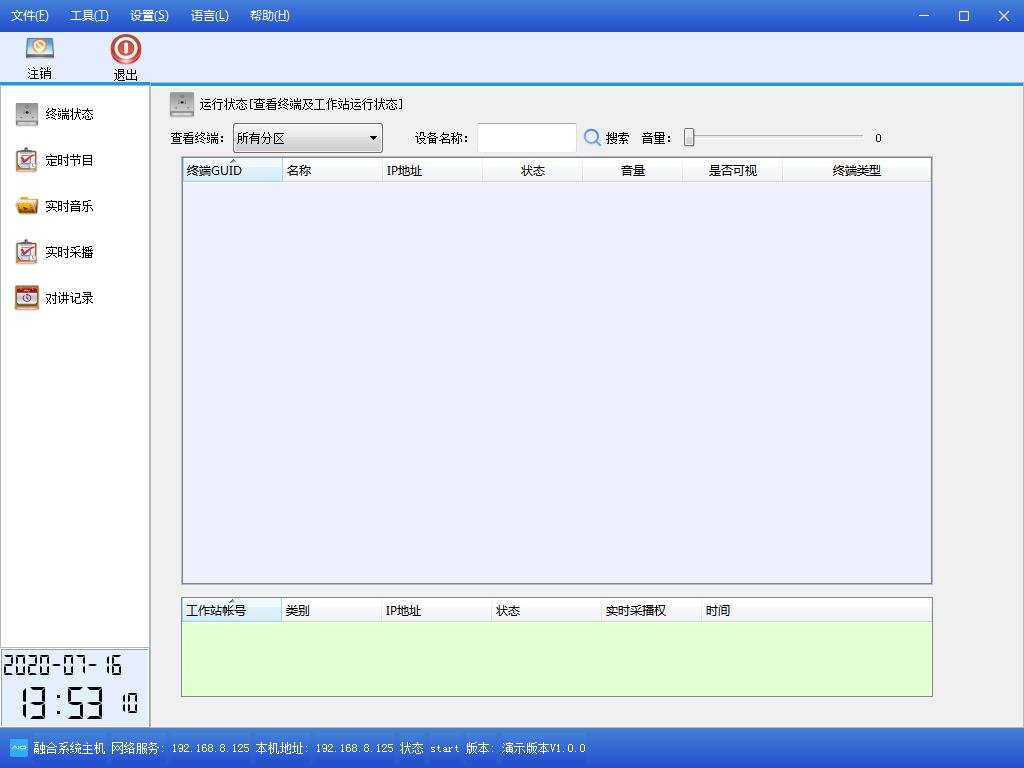Image resolution: width=1024 pixels, height=768 pixels.
Task: Expand the 所有分区 dropdown
Action: click(x=373, y=138)
